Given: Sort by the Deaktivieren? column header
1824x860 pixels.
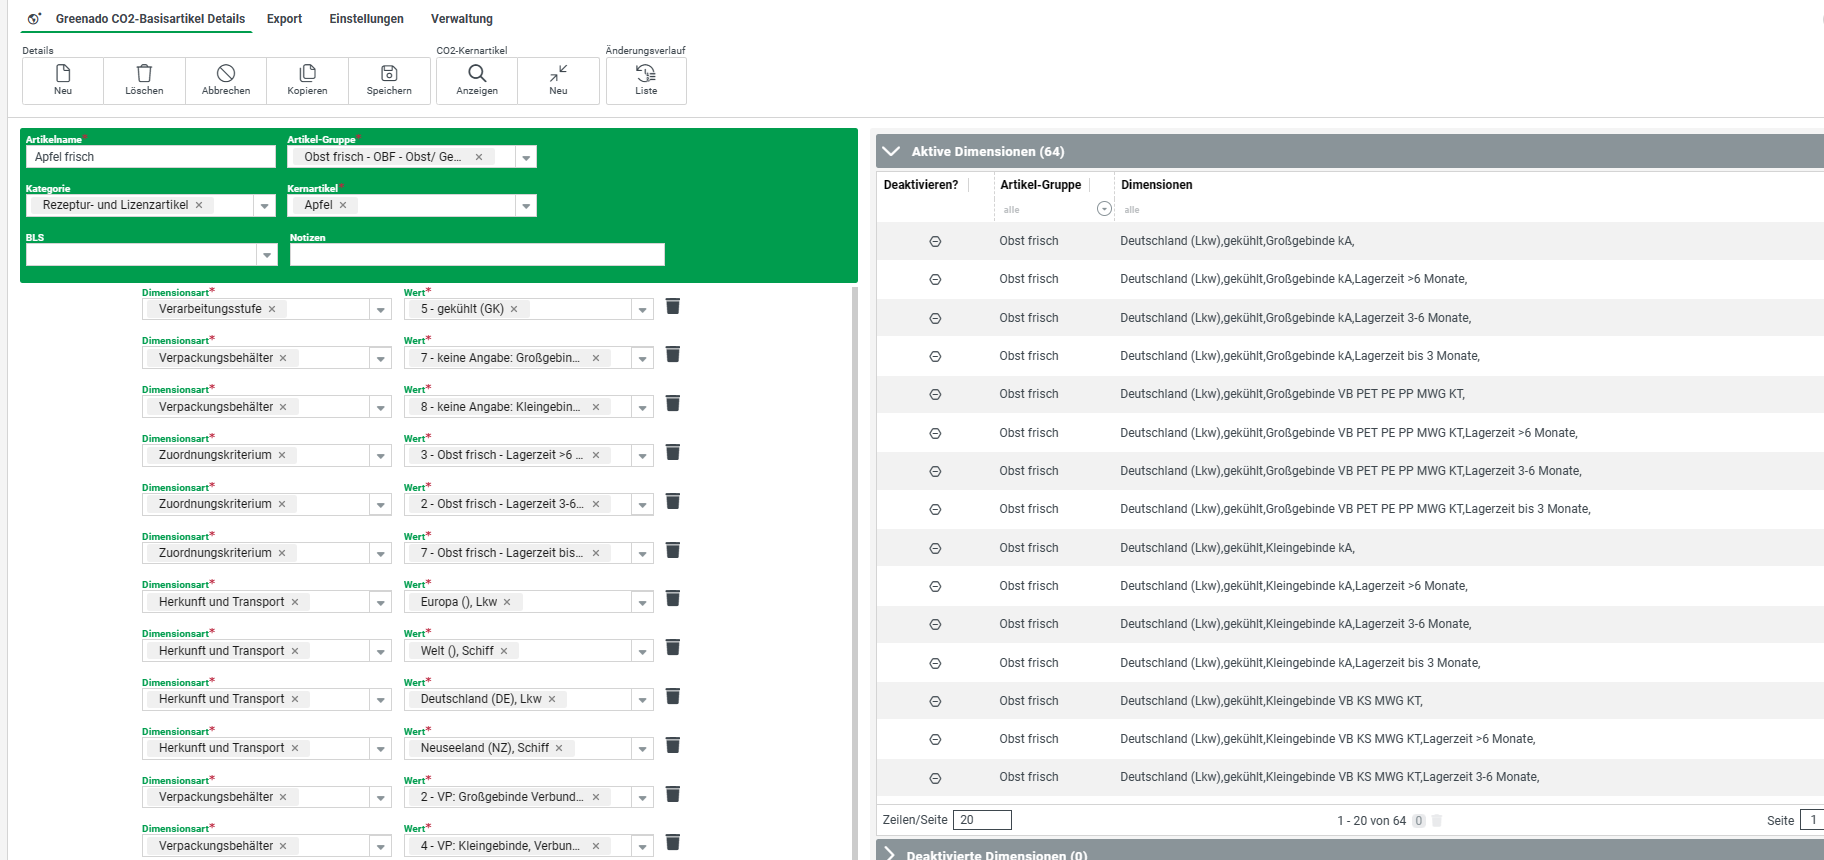Looking at the screenshot, I should tap(921, 185).
